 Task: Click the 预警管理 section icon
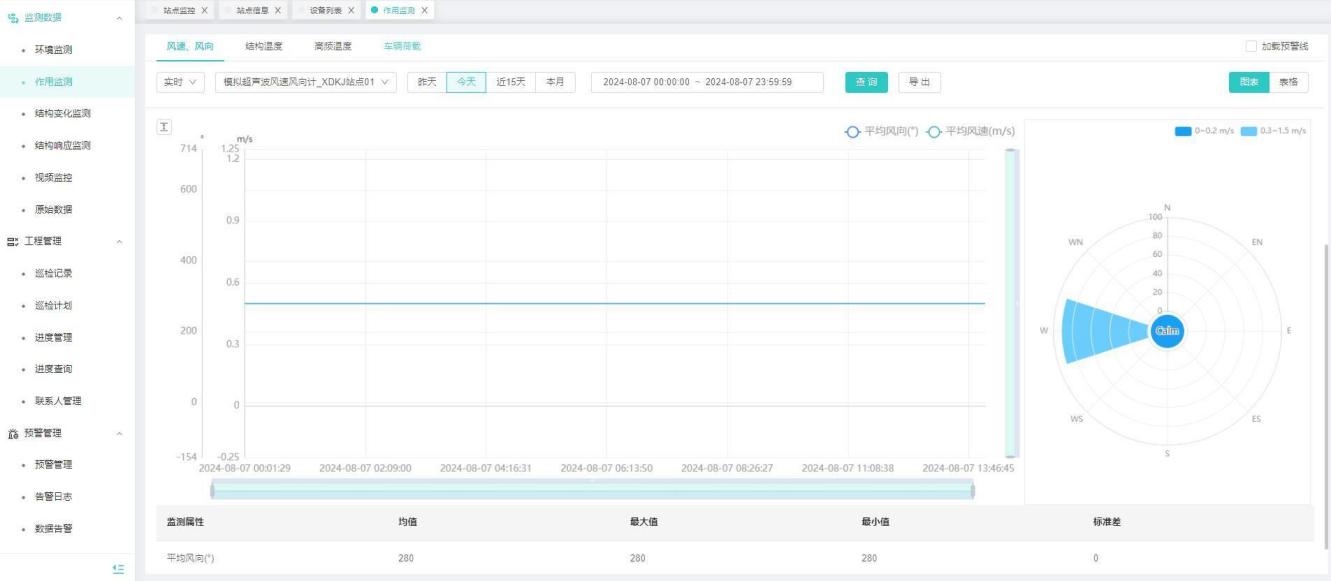12,433
